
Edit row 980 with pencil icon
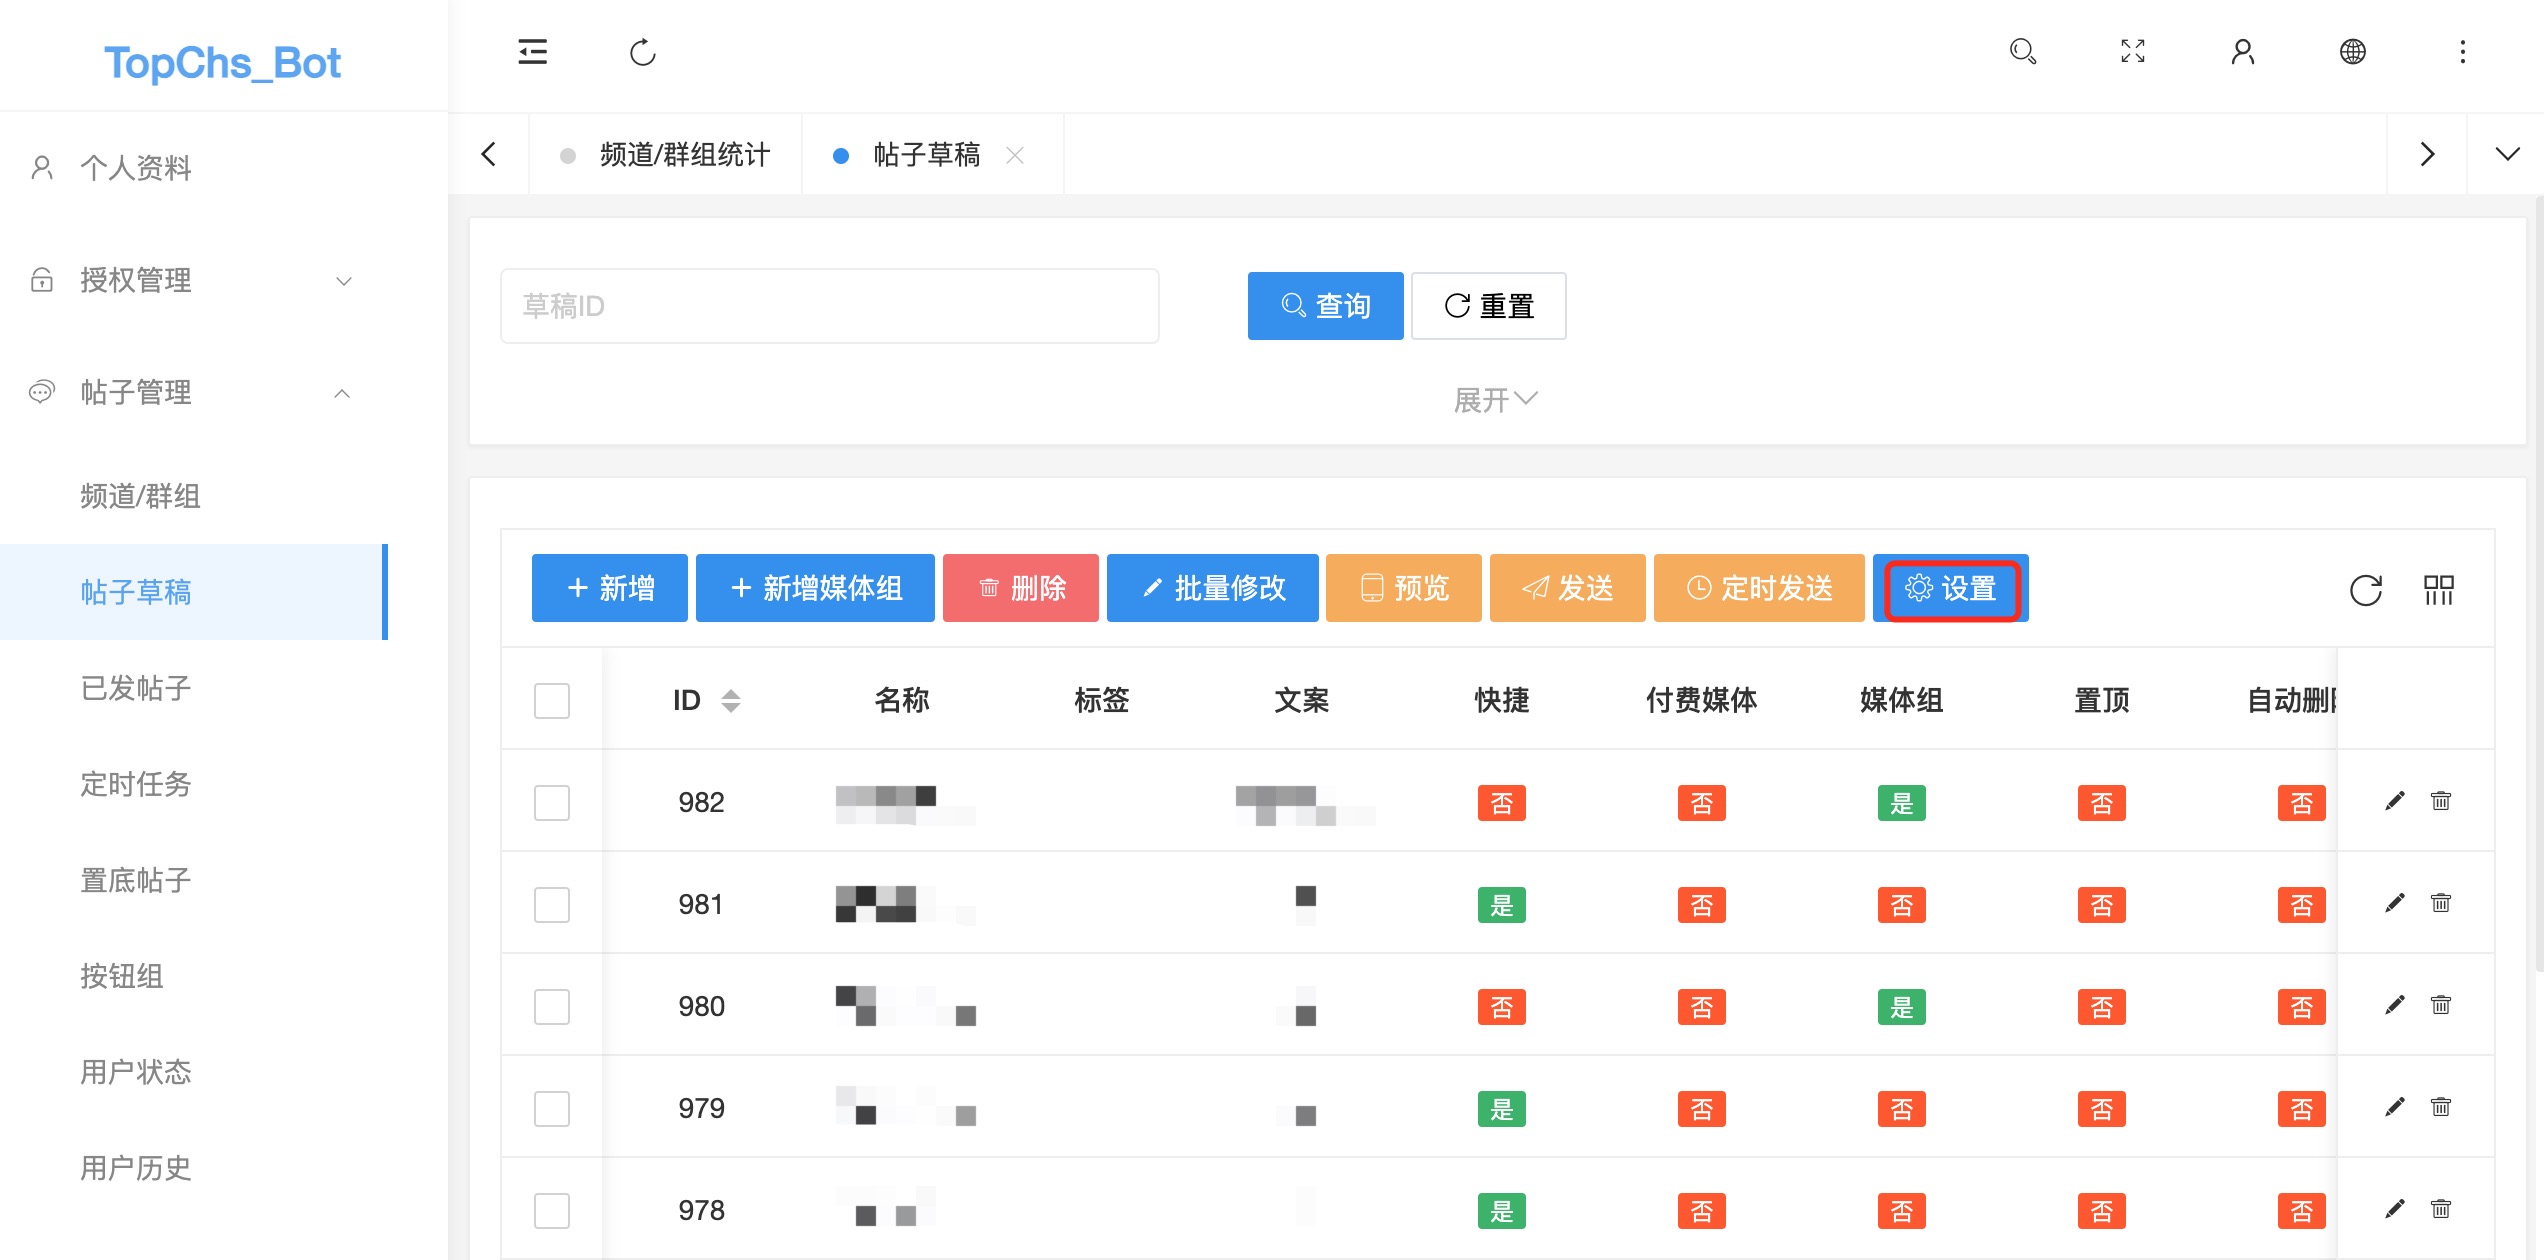pyautogui.click(x=2395, y=1005)
